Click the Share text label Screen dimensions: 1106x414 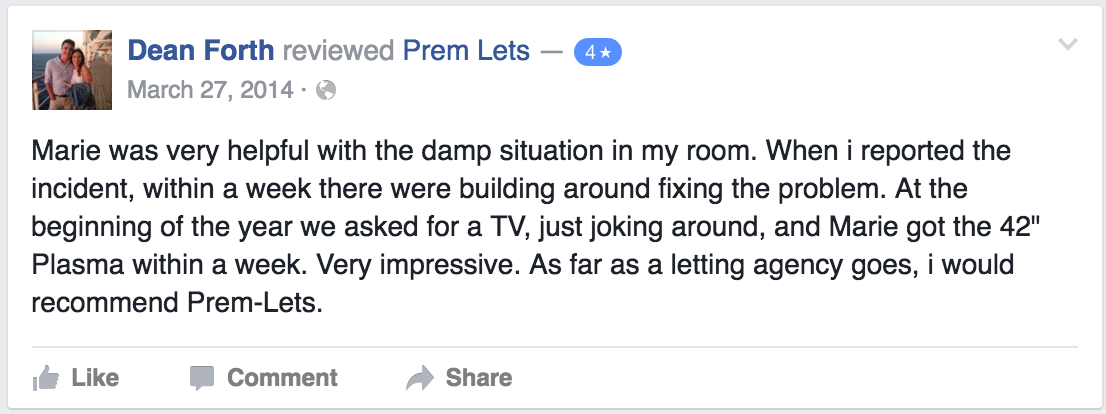tap(478, 378)
